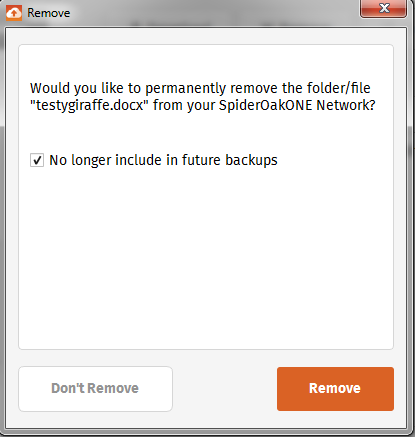
Task: Close the Remove dialog with the X button
Action: pyautogui.click(x=383, y=8)
